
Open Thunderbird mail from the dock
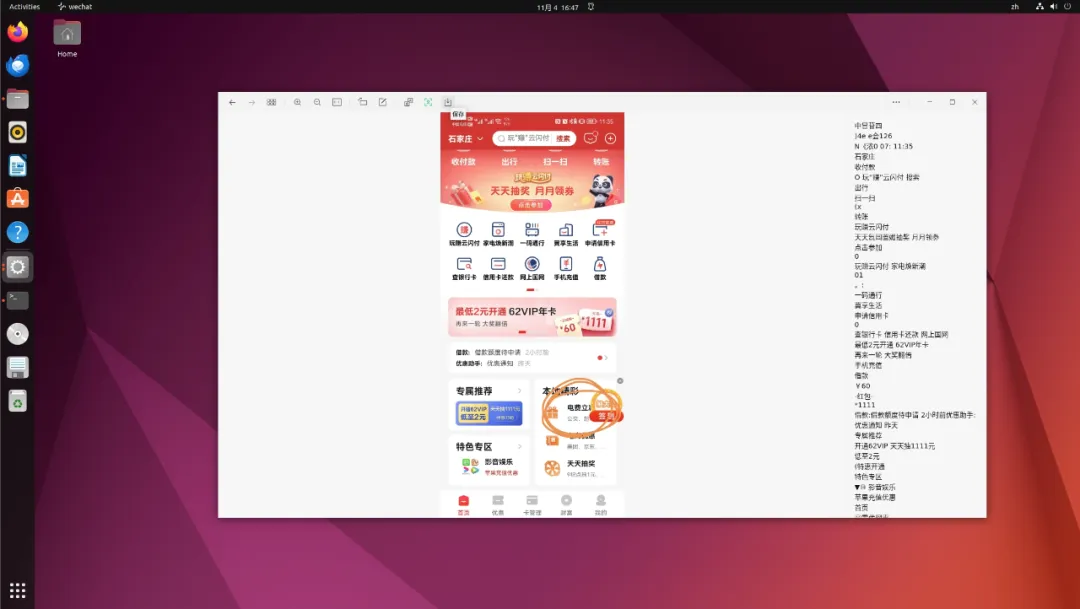(18, 65)
